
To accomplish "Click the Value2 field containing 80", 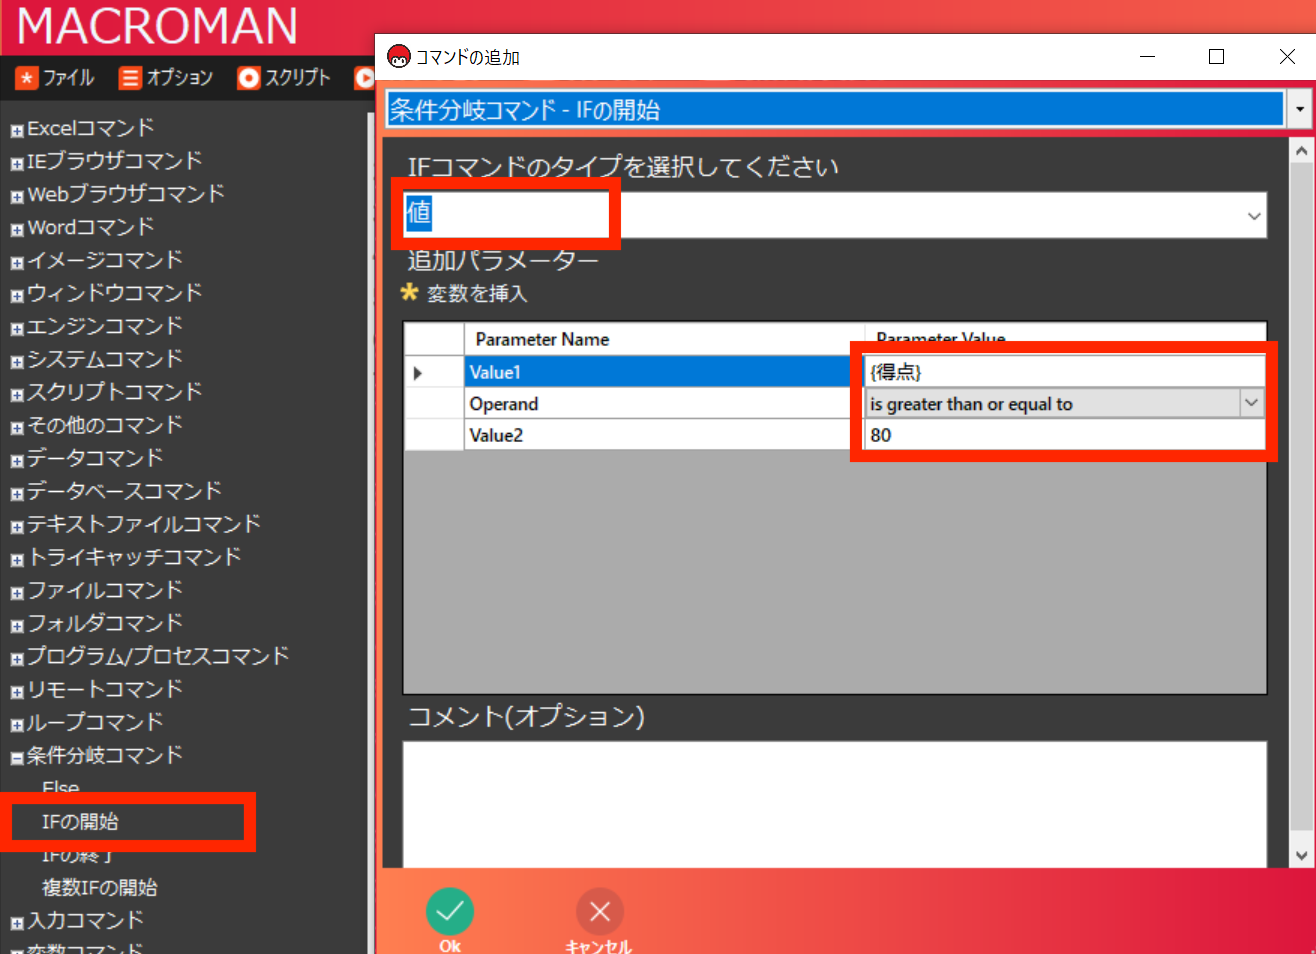I will (x=1064, y=435).
